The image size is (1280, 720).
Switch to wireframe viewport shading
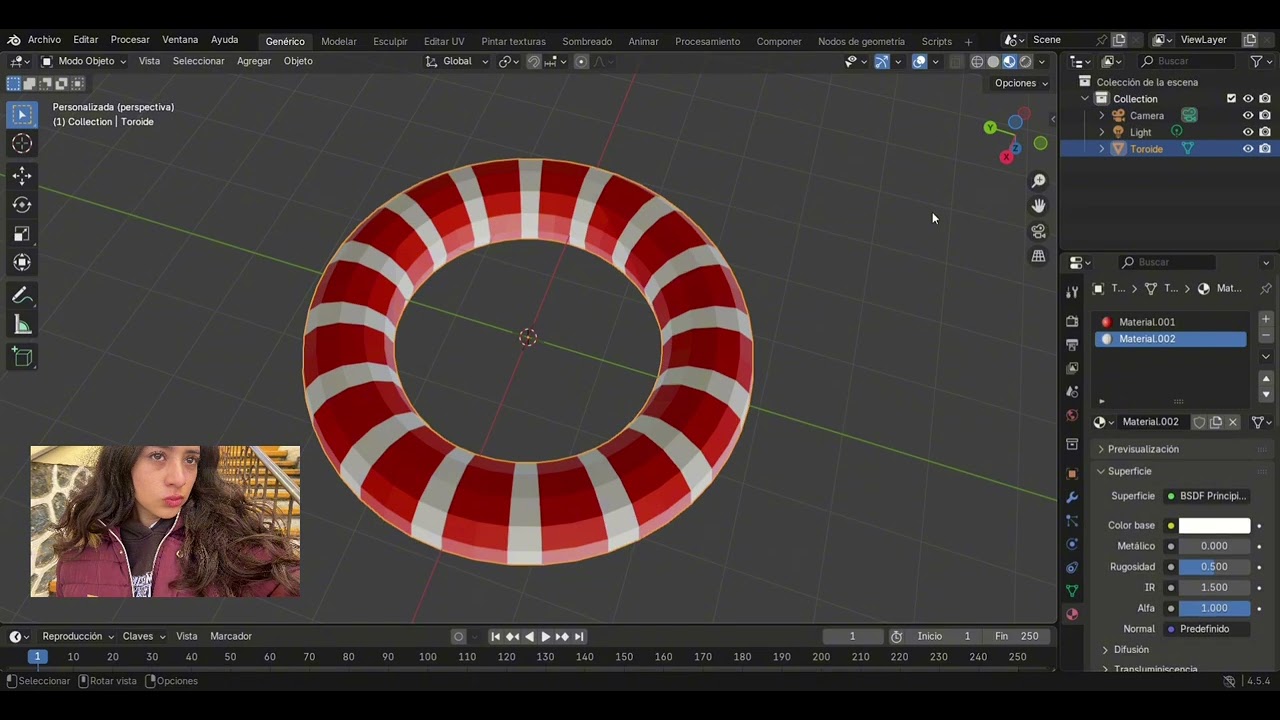point(977,62)
